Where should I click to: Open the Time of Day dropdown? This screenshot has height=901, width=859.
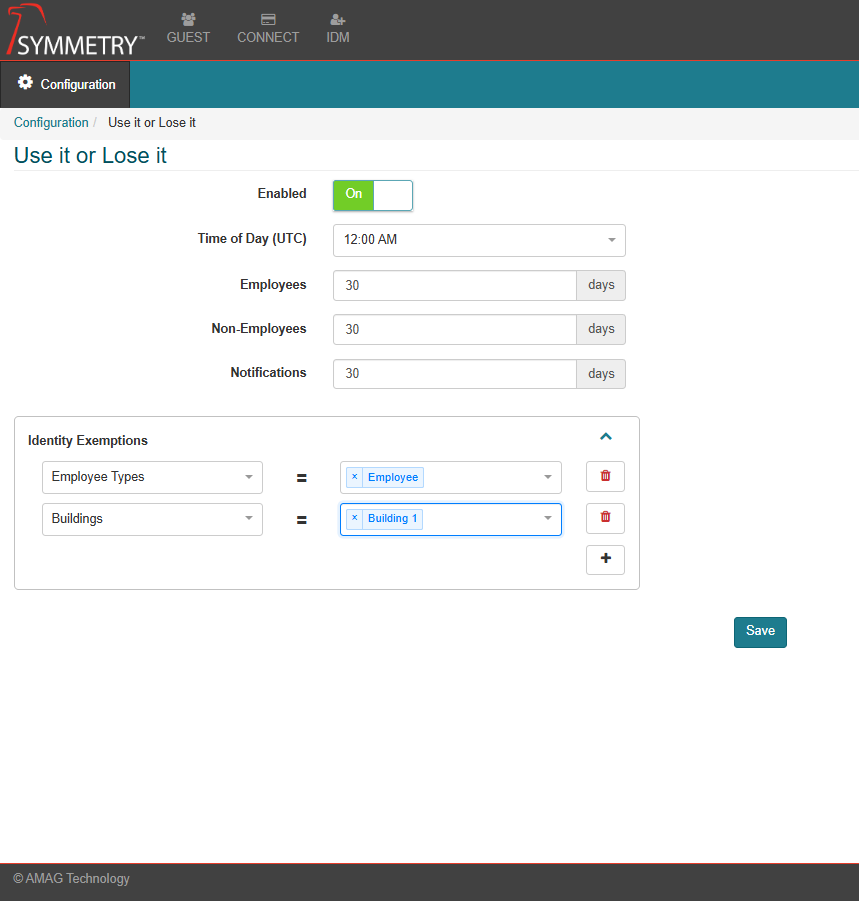[479, 240]
